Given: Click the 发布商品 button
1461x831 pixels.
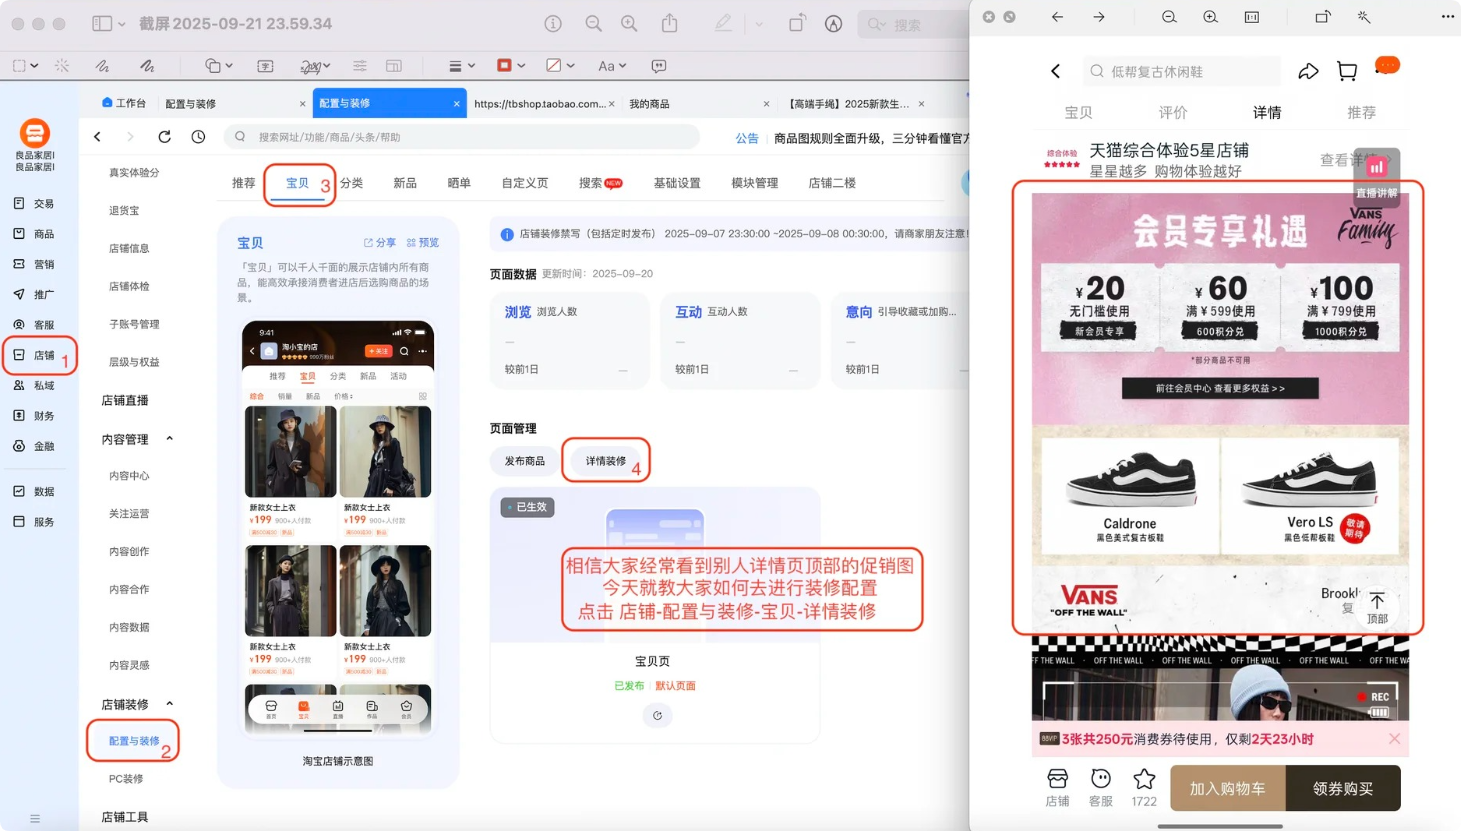Looking at the screenshot, I should 525,461.
